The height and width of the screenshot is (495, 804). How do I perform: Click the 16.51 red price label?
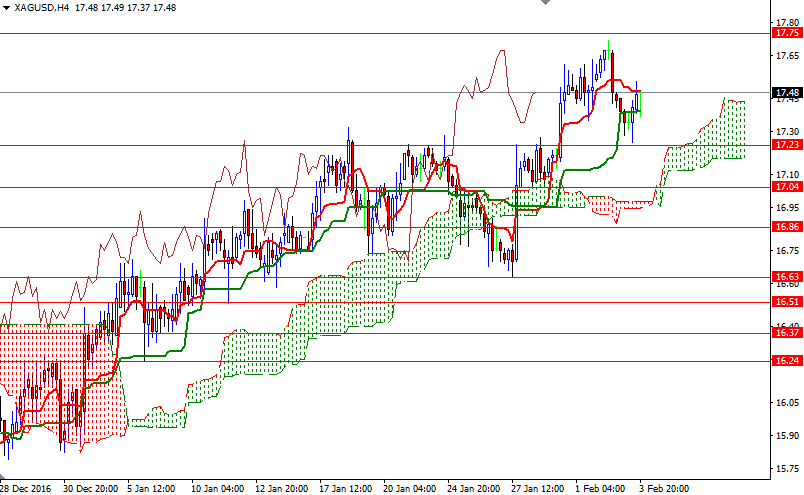point(787,302)
